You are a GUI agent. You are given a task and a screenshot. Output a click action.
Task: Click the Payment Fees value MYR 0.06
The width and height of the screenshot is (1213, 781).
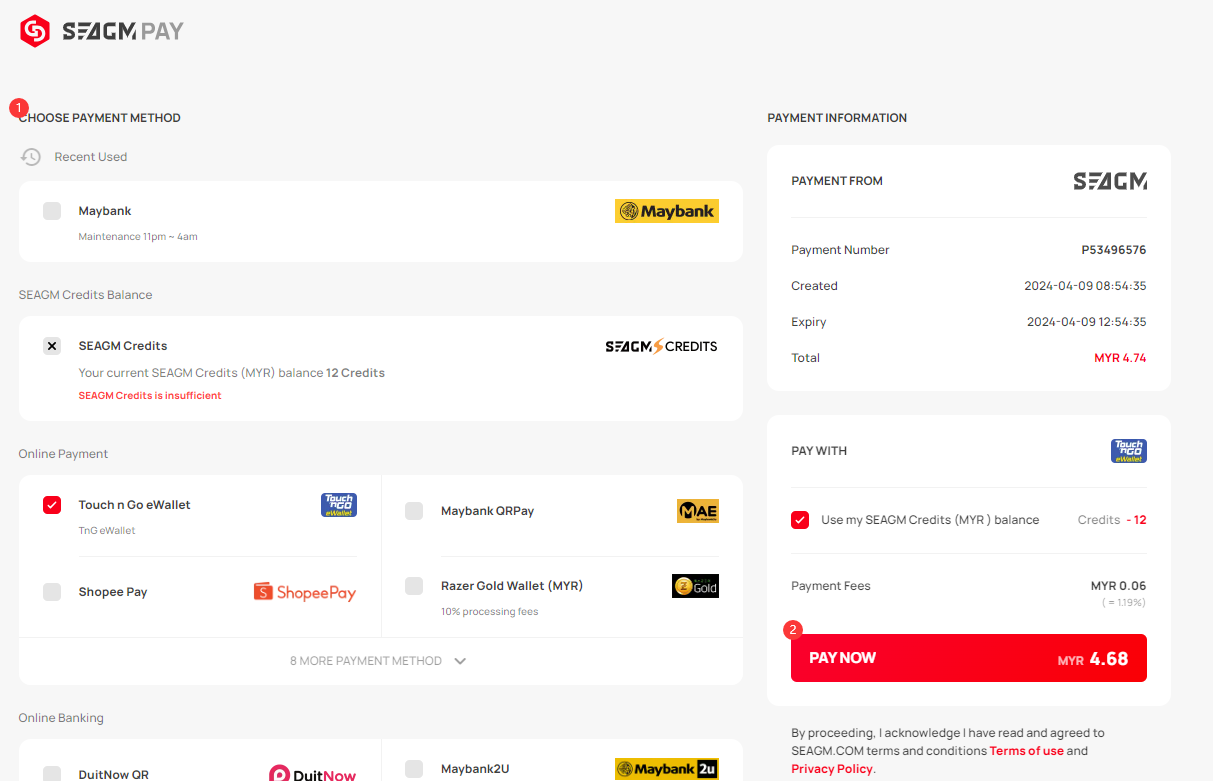click(1119, 586)
